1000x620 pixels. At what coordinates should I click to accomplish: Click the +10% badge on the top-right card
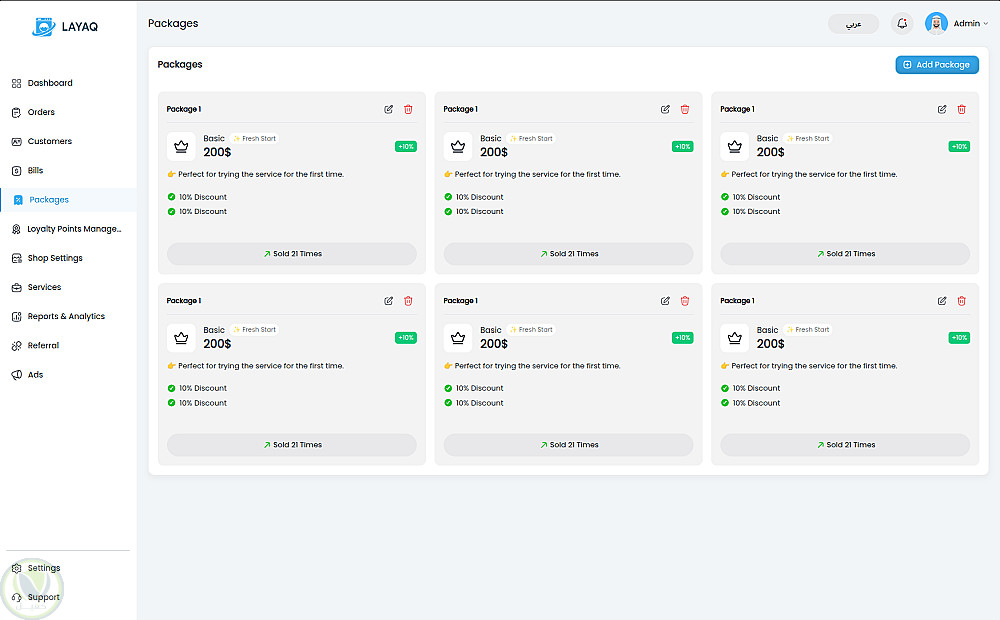point(959,147)
